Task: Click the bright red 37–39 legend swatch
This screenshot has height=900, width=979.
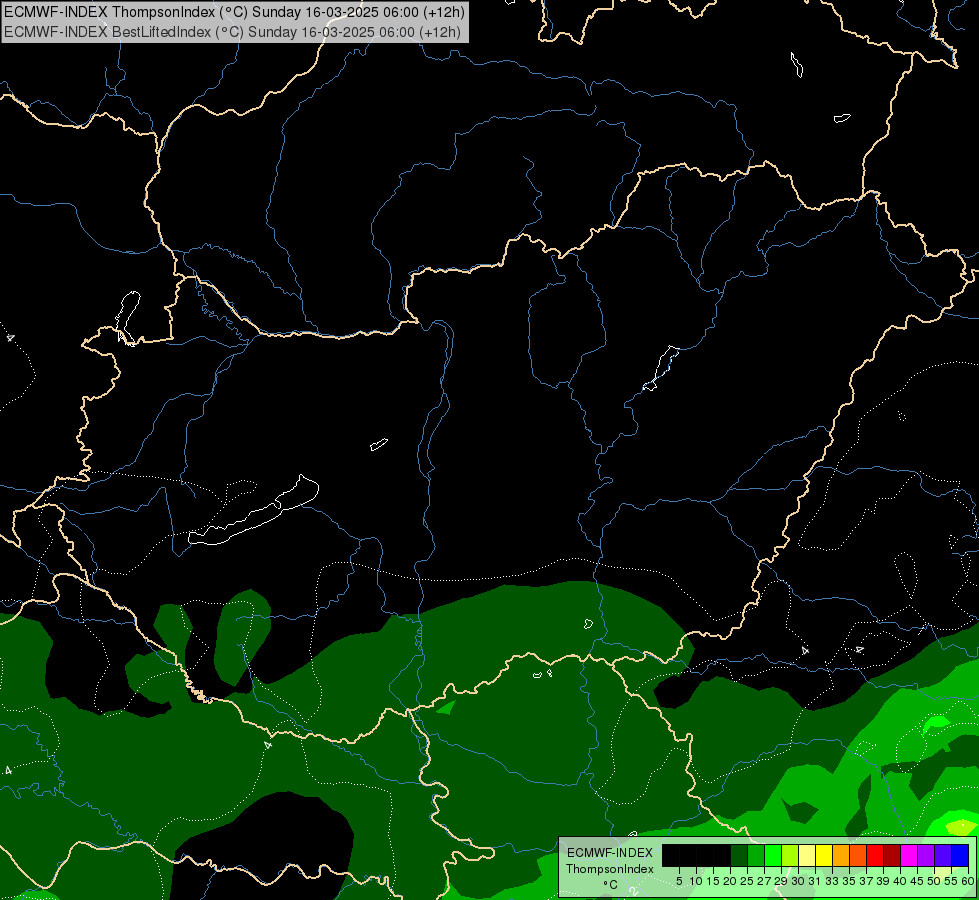Action: pyautogui.click(x=875, y=855)
